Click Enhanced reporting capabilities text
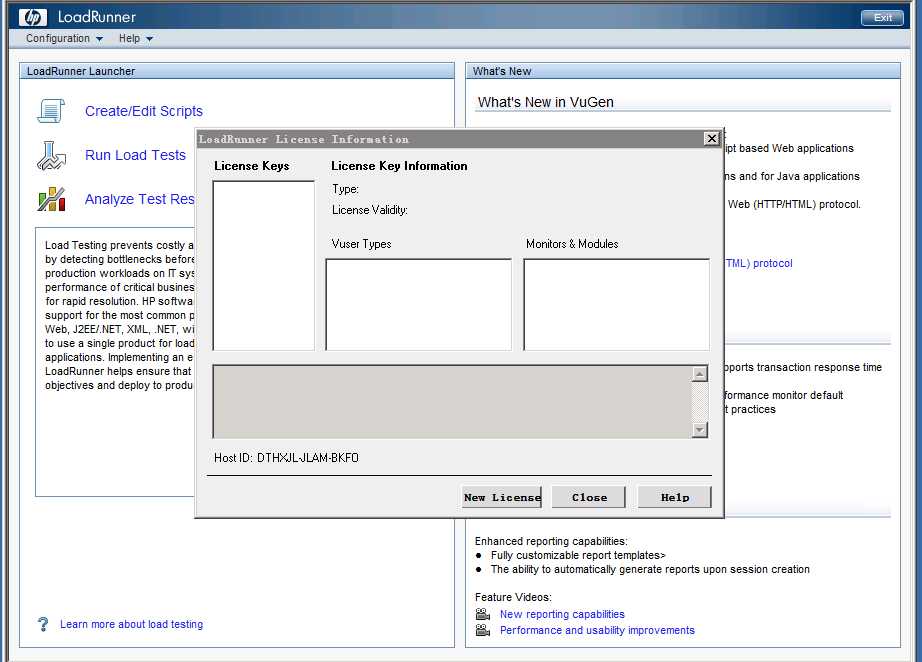922x662 pixels. [551, 541]
